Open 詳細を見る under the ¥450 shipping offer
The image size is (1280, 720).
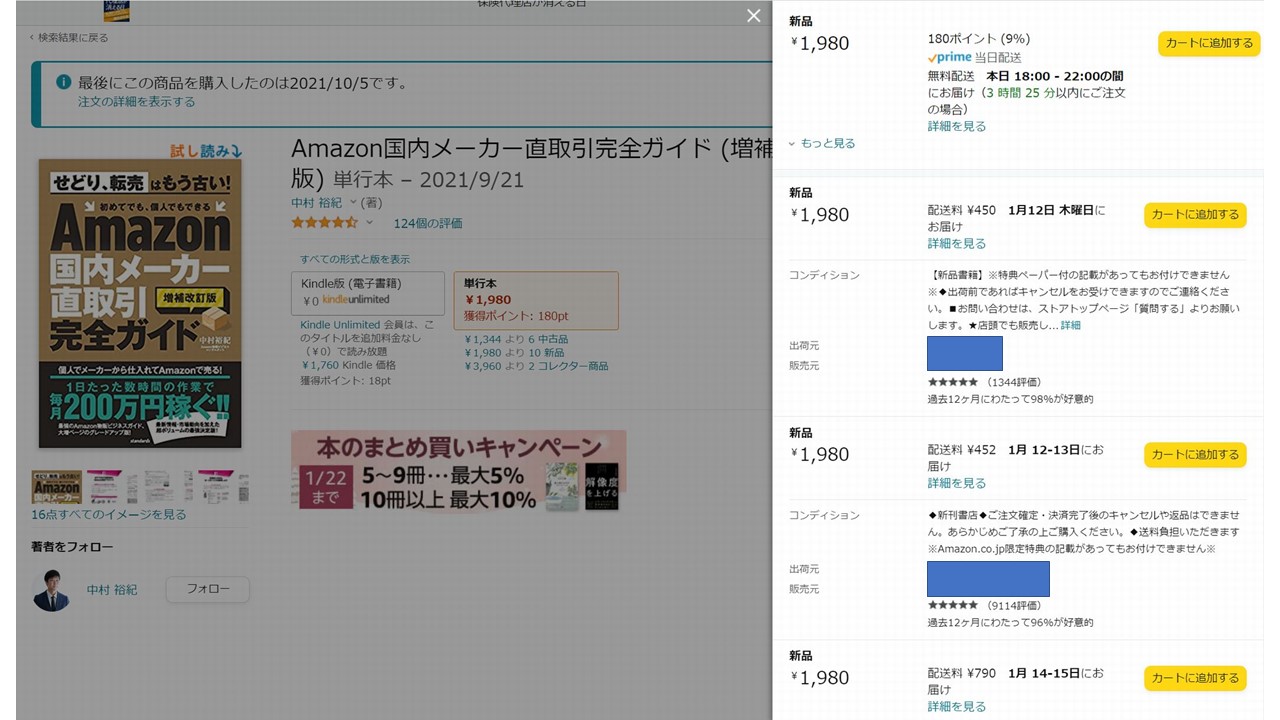click(x=957, y=244)
